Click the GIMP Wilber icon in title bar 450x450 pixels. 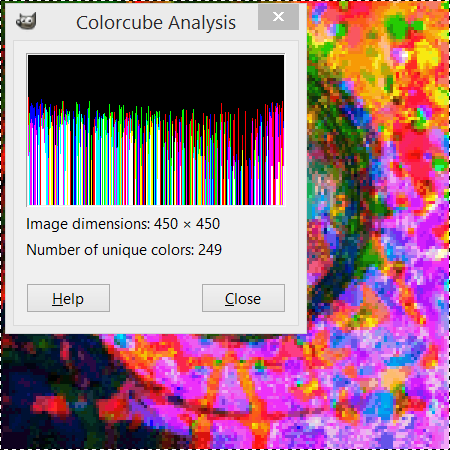(x=26, y=21)
